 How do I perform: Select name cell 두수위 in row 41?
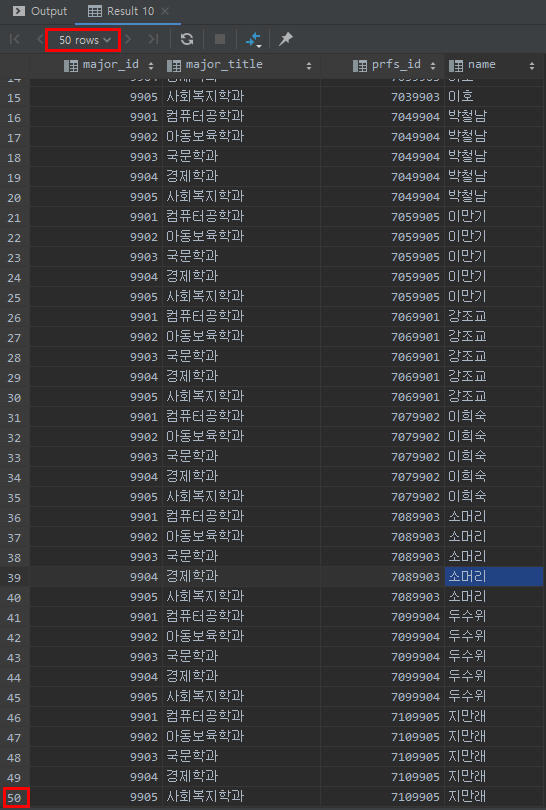[494, 616]
